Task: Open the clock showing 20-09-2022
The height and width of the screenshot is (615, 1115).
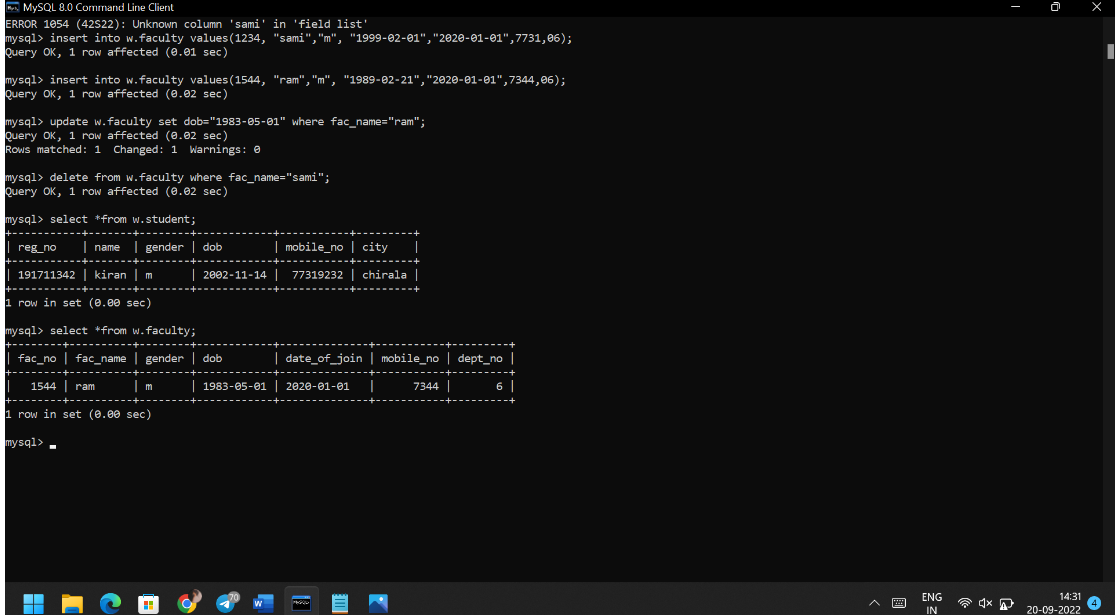Action: click(1052, 602)
